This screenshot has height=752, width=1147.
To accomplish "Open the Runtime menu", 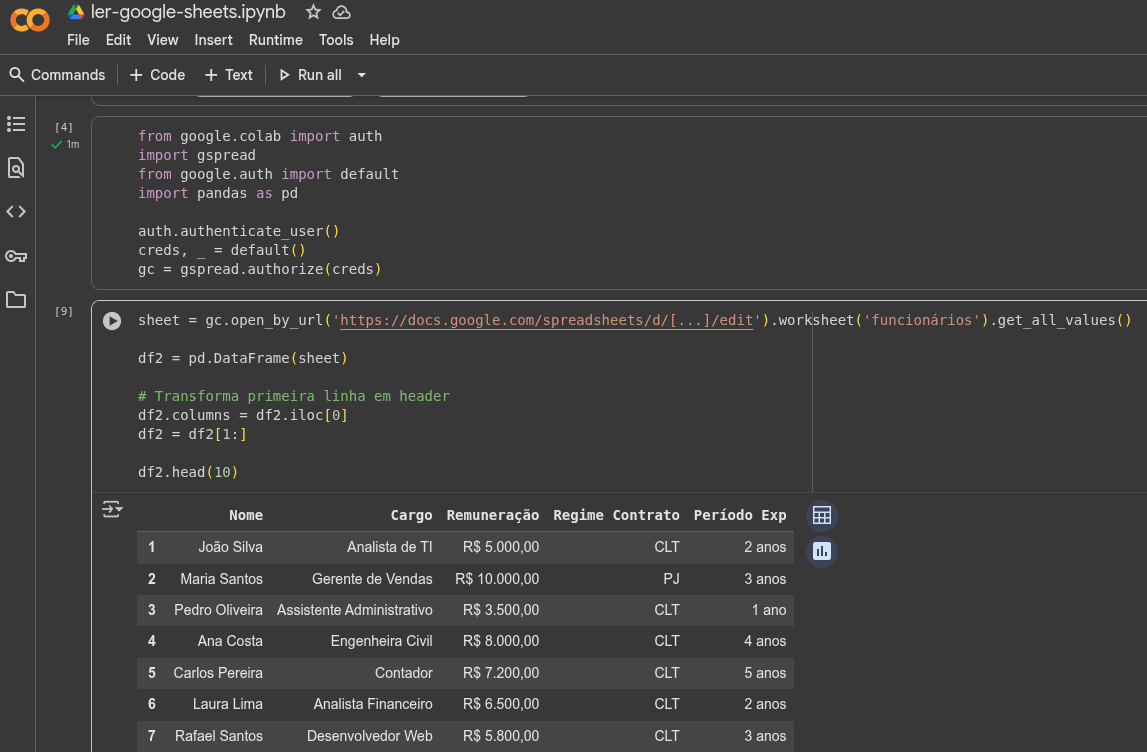I will pos(276,40).
